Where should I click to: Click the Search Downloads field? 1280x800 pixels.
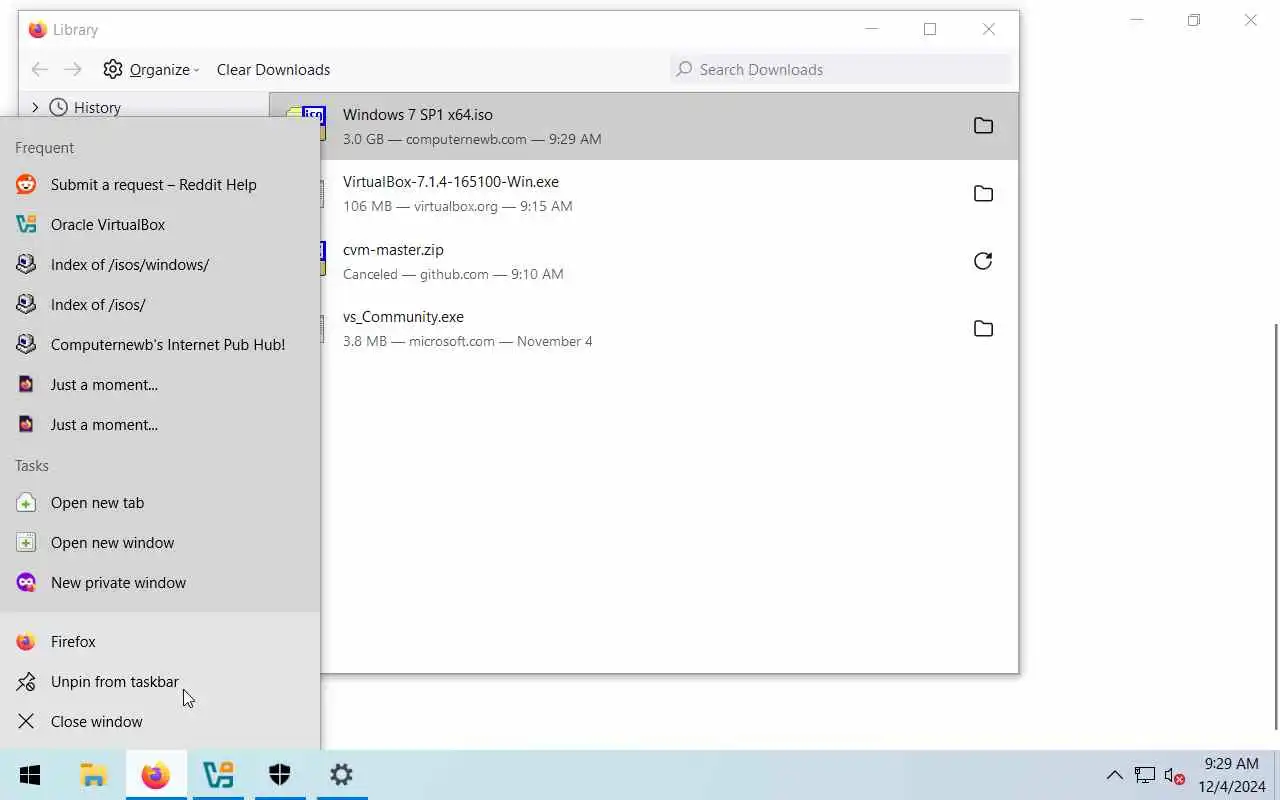click(x=841, y=69)
